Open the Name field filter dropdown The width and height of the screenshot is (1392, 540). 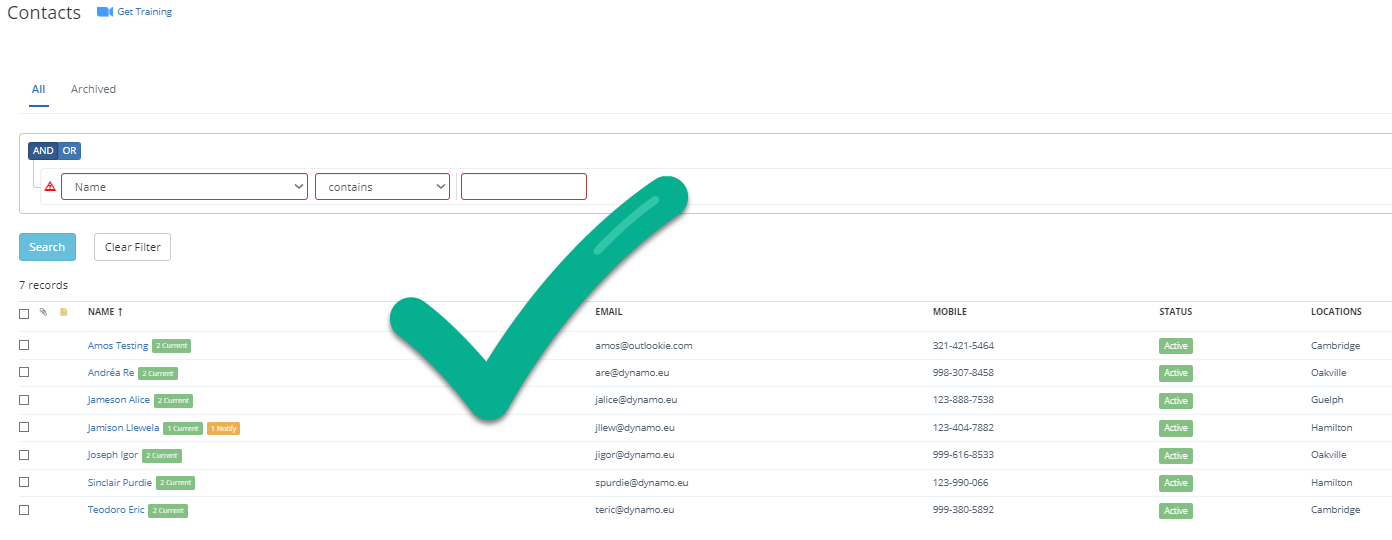click(184, 187)
